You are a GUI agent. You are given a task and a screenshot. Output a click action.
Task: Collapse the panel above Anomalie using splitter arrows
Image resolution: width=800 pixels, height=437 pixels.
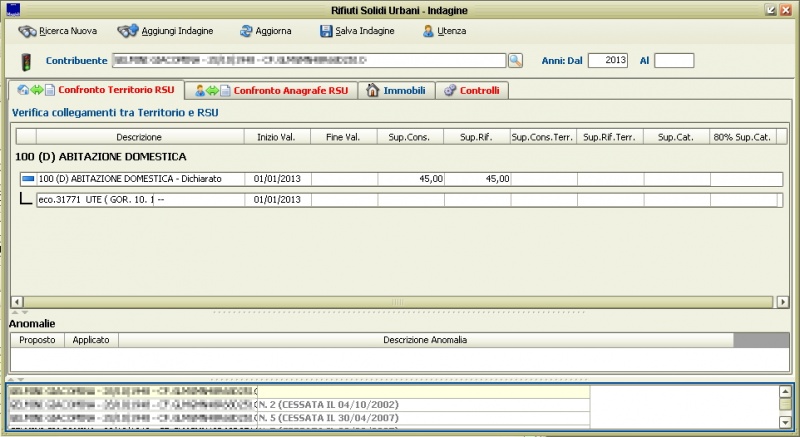coord(17,312)
